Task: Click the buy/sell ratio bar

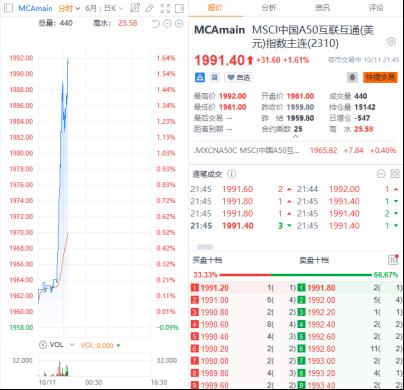Action: (295, 275)
